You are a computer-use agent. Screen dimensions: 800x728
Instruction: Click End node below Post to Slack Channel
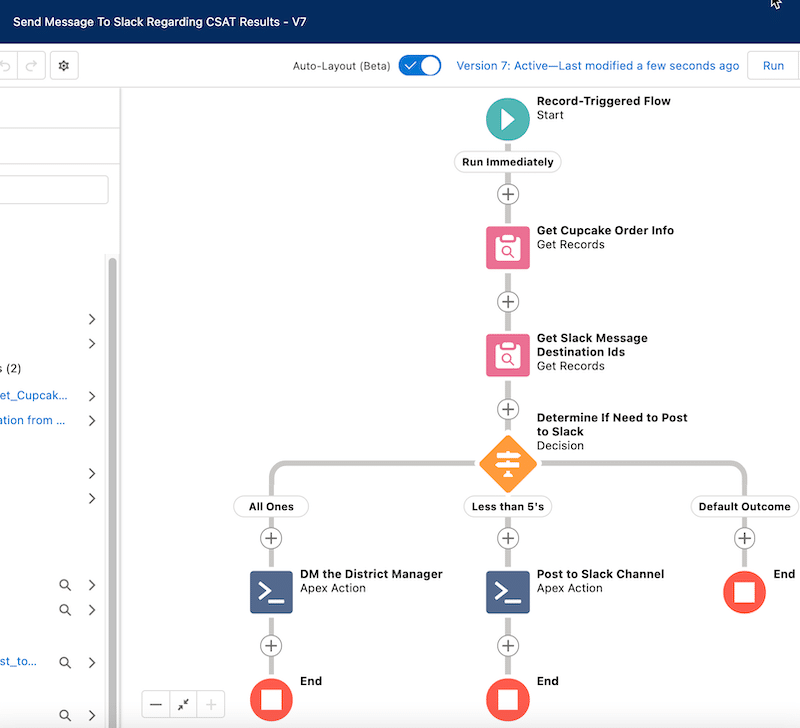pos(508,699)
